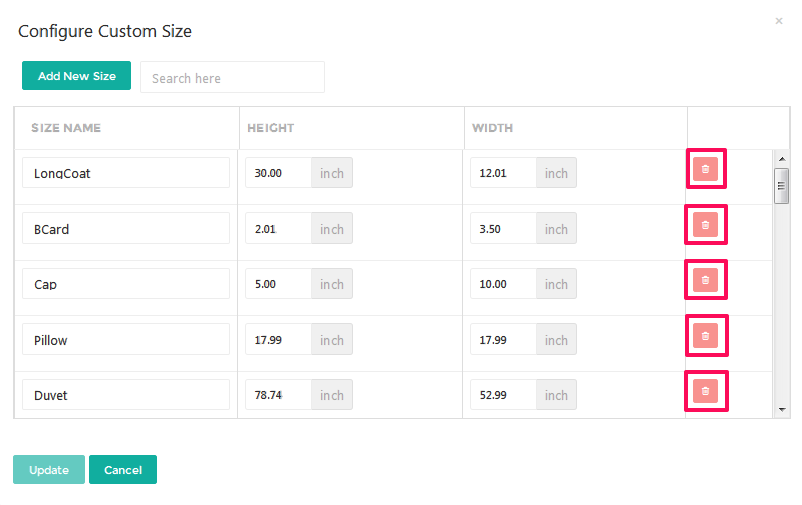Delete the Duvet size row
The image size is (802, 505).
coord(705,391)
